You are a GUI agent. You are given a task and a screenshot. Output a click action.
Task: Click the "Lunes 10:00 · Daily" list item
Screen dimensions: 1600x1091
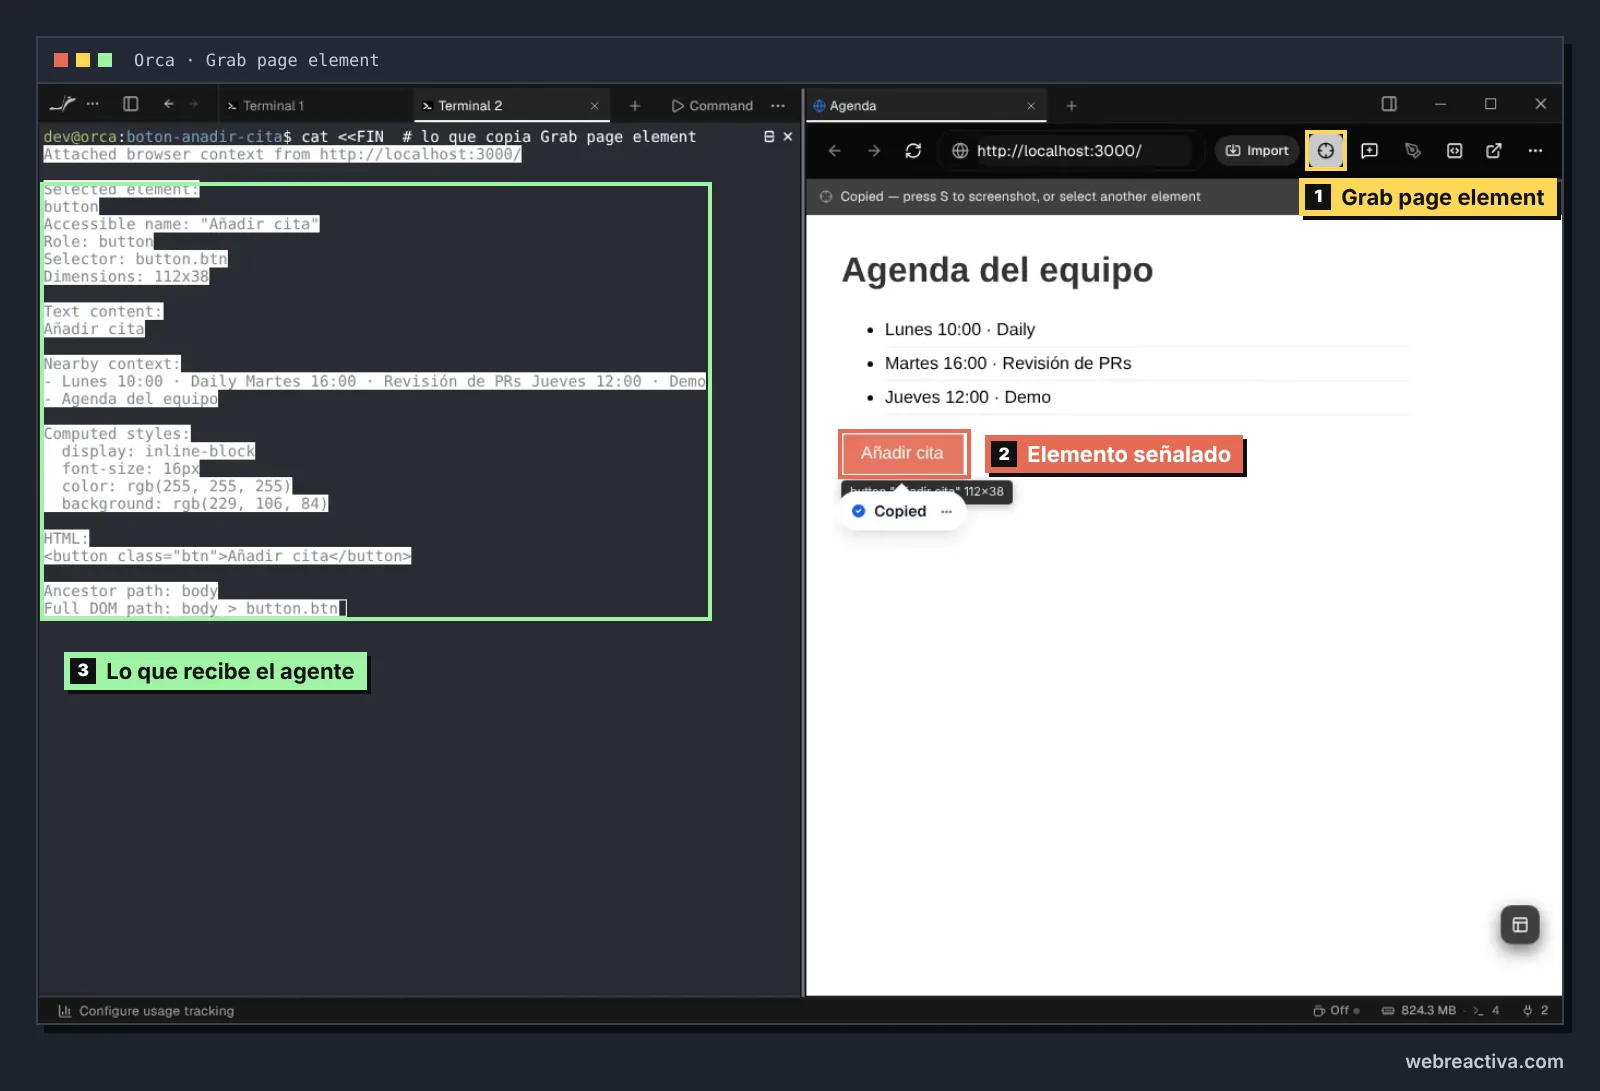coord(960,330)
